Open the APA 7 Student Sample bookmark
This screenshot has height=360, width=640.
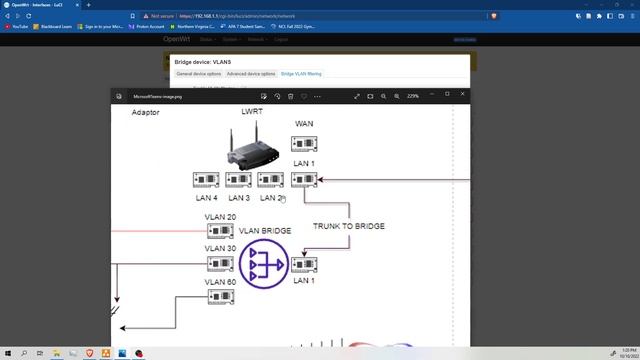pos(243,27)
